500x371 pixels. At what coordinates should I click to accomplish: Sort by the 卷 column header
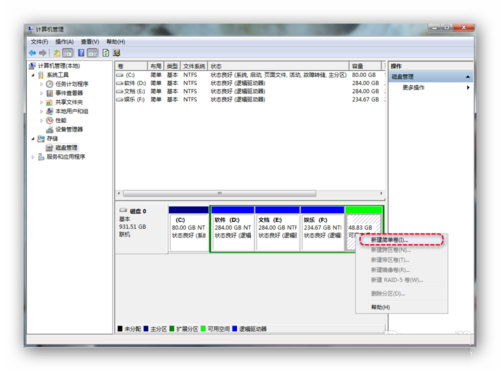click(x=131, y=66)
